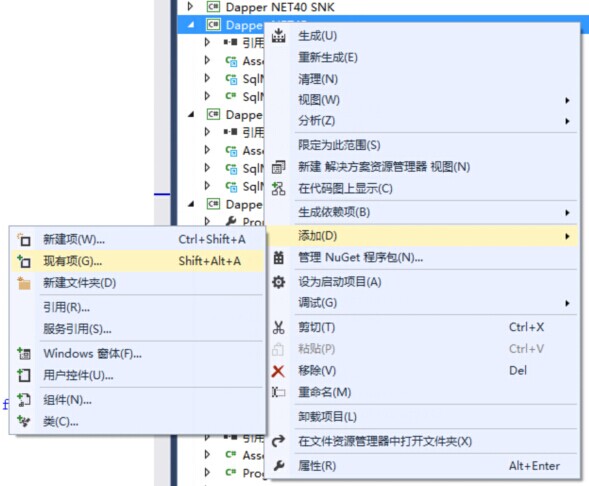
Task: Click the 生成依赖项(B) submenu arrow
Action: coord(567,213)
